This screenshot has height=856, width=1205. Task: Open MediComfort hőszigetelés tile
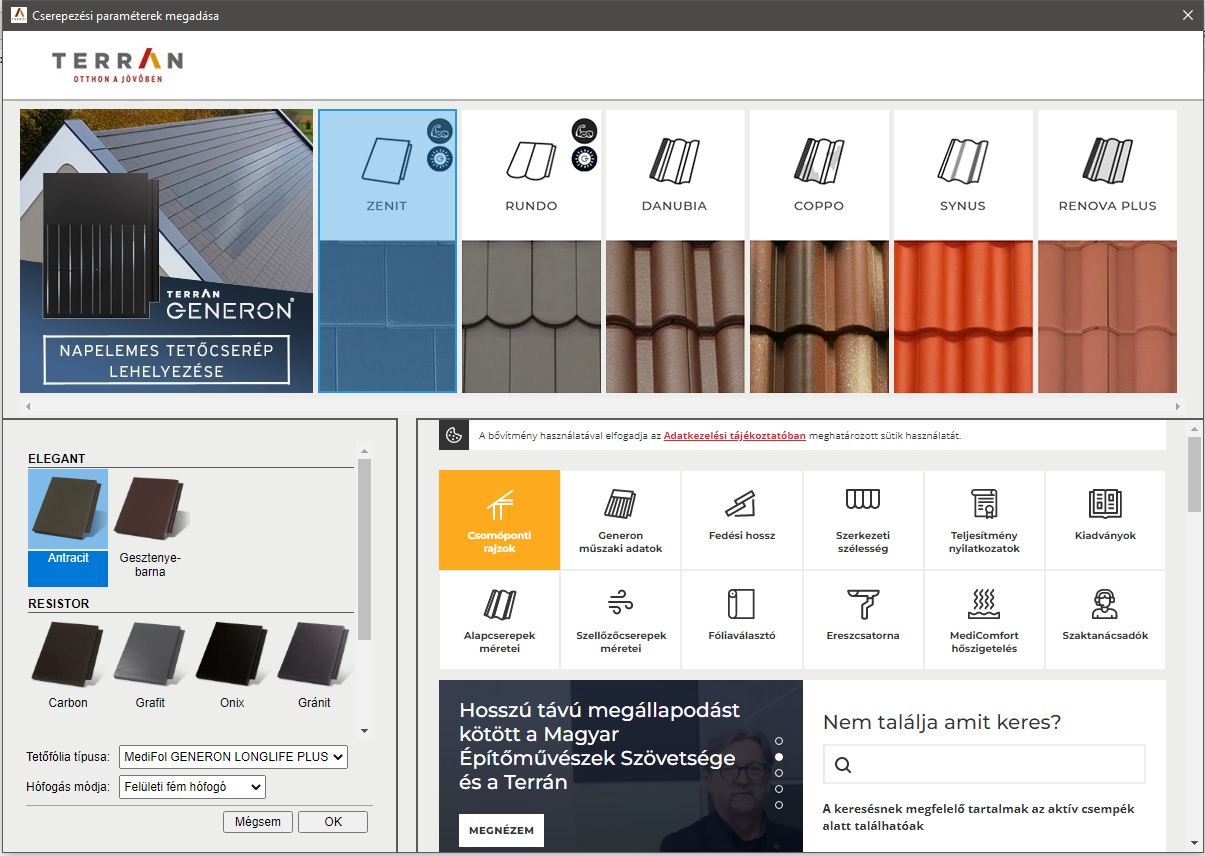tap(984, 620)
